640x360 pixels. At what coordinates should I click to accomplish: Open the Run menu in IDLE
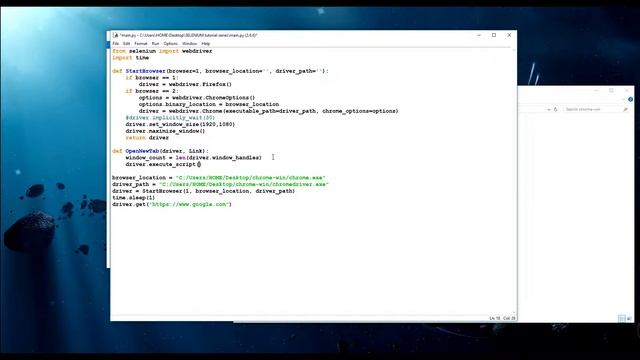(x=155, y=44)
